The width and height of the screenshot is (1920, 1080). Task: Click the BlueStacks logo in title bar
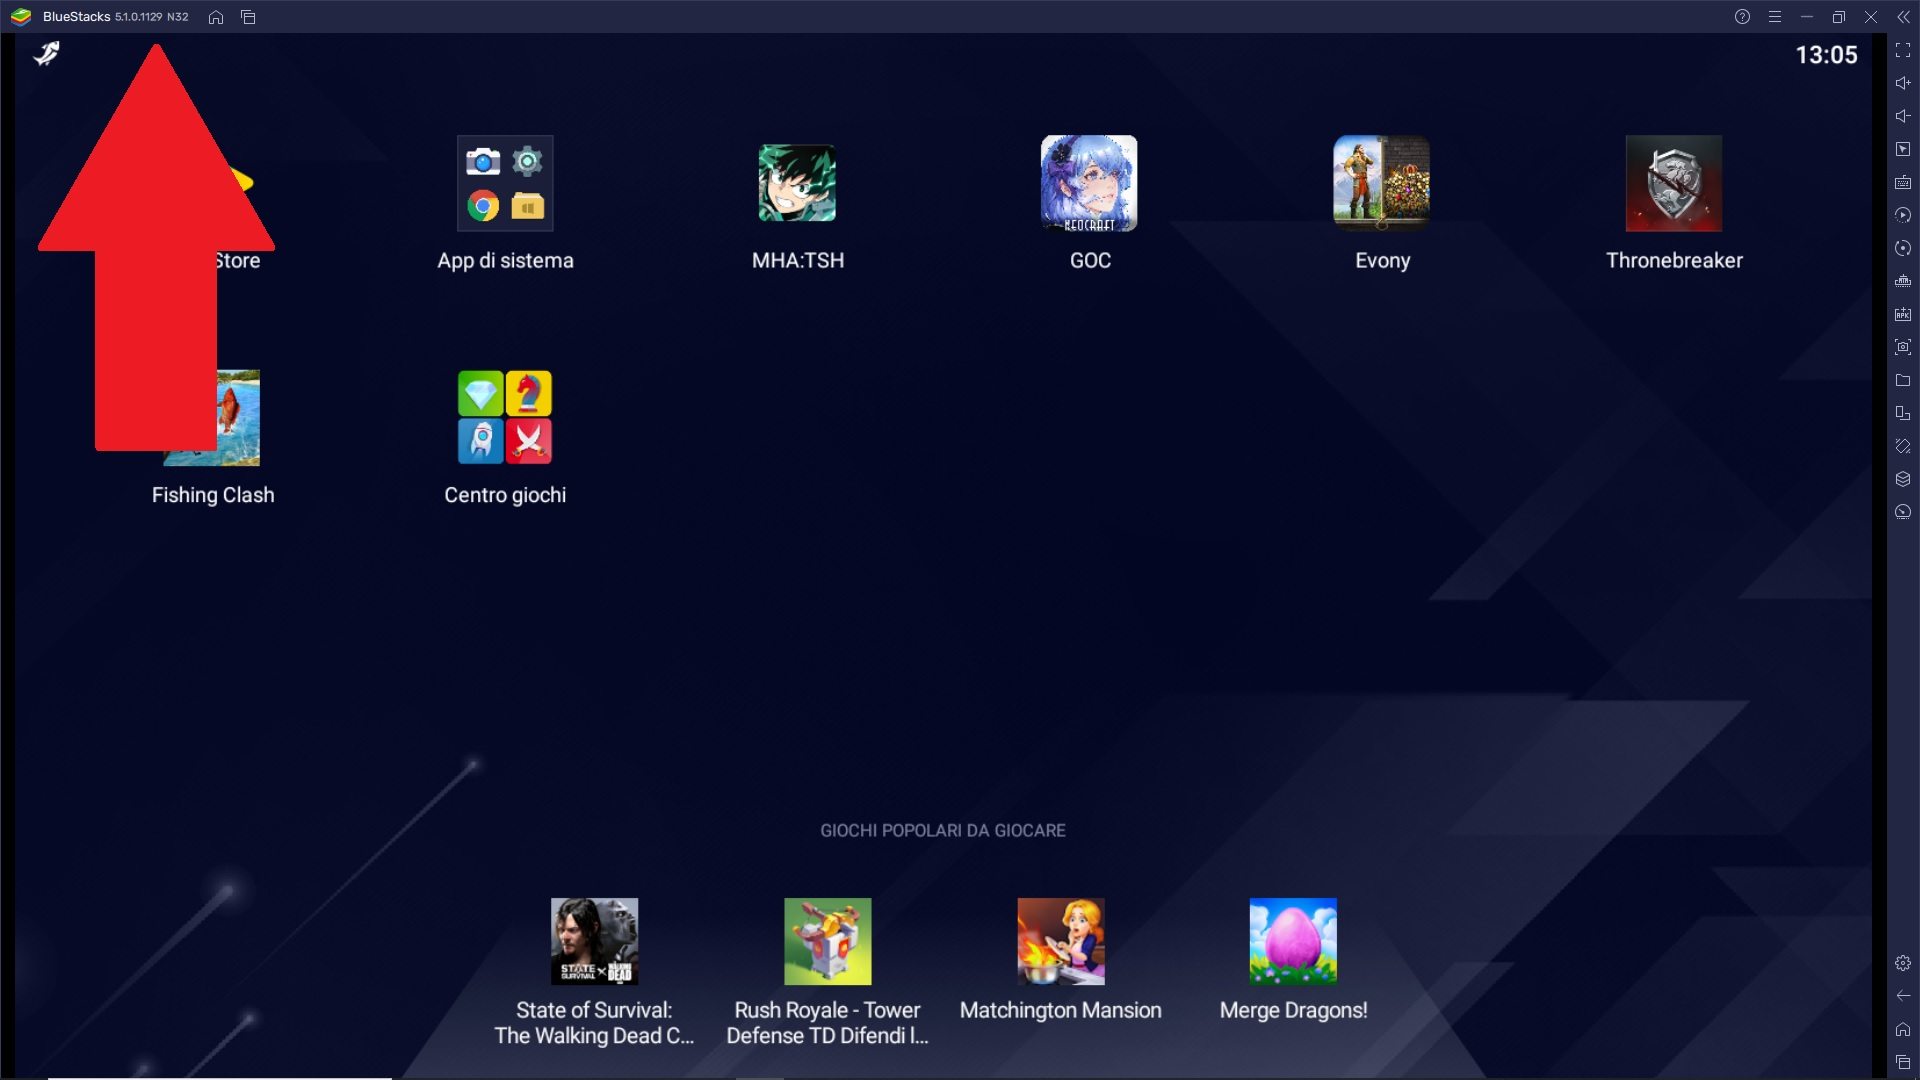pyautogui.click(x=21, y=17)
